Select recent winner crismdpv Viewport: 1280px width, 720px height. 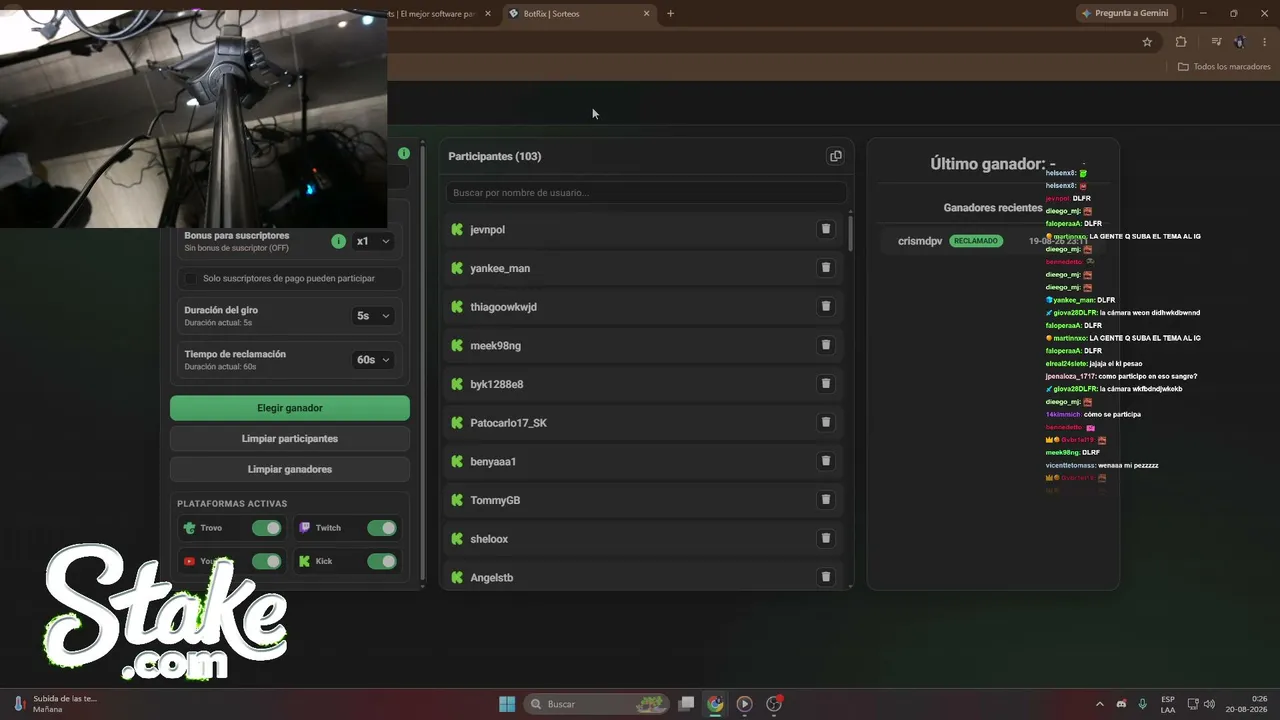pyautogui.click(x=920, y=241)
